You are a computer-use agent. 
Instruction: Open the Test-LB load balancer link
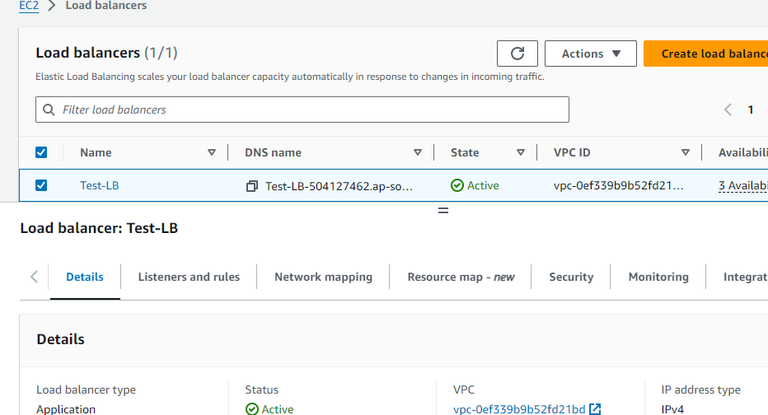click(100, 186)
